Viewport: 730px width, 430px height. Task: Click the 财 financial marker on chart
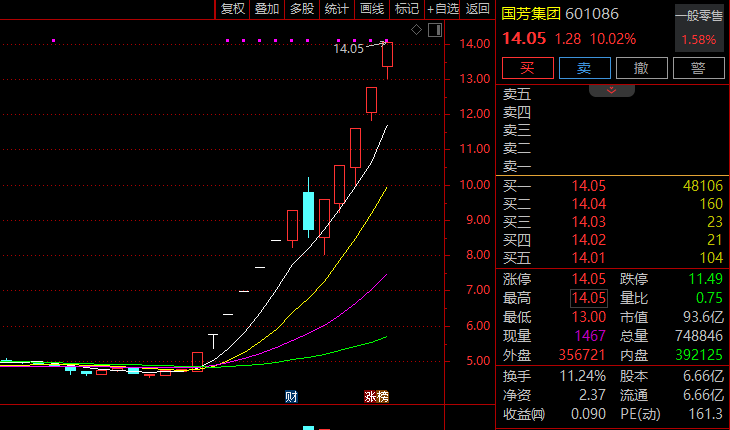point(291,396)
